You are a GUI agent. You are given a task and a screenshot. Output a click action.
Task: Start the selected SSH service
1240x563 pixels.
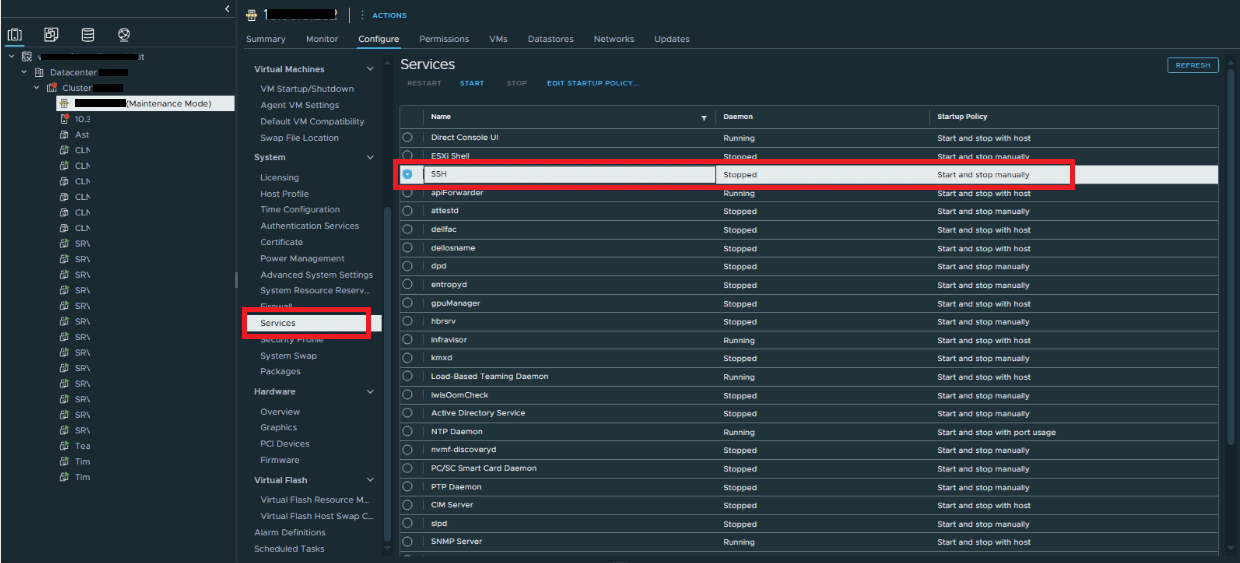pyautogui.click(x=471, y=83)
